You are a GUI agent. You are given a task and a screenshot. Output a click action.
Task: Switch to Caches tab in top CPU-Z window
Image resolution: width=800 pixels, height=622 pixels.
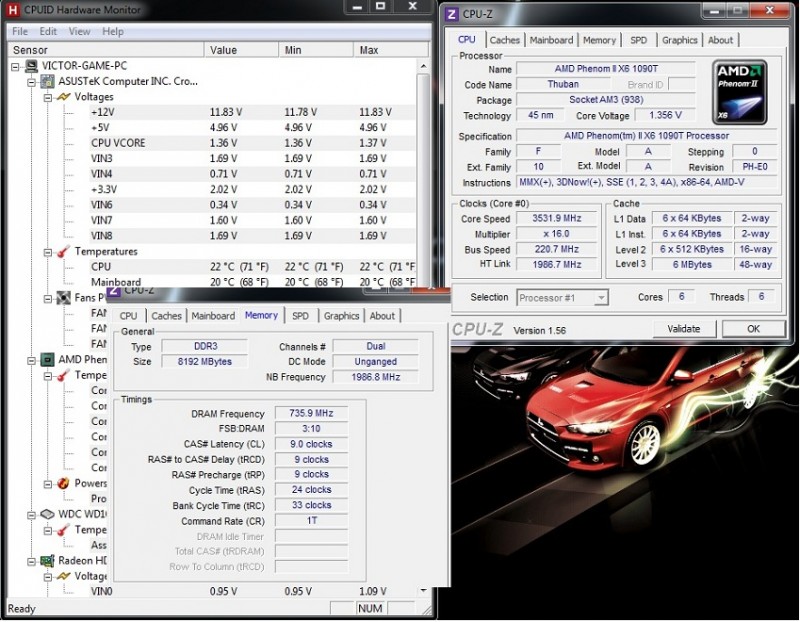505,40
